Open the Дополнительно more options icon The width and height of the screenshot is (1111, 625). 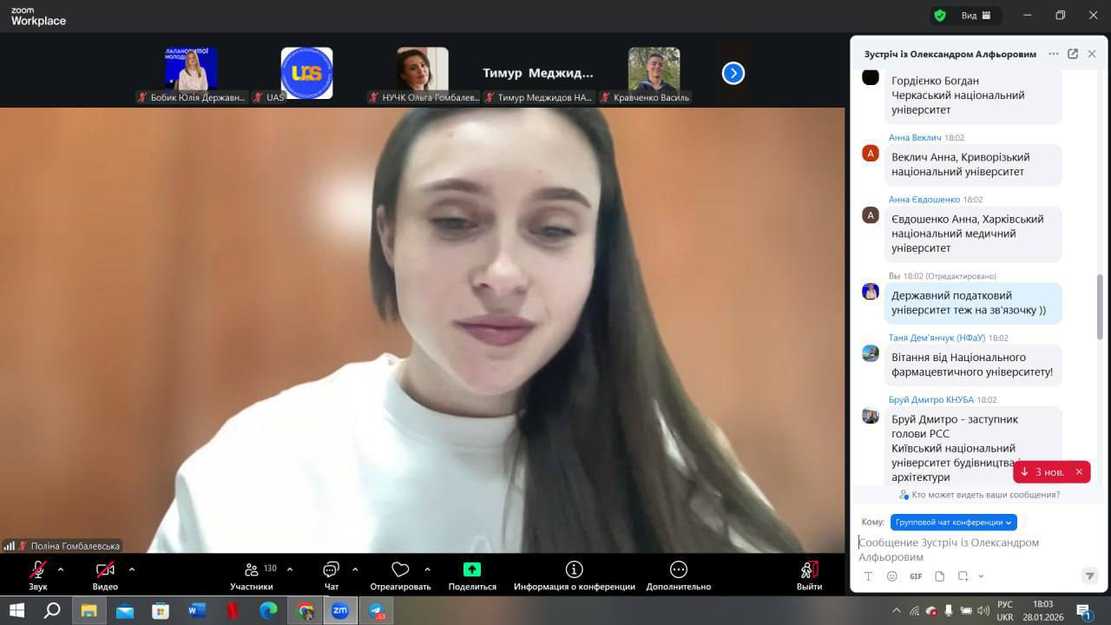pos(678,570)
